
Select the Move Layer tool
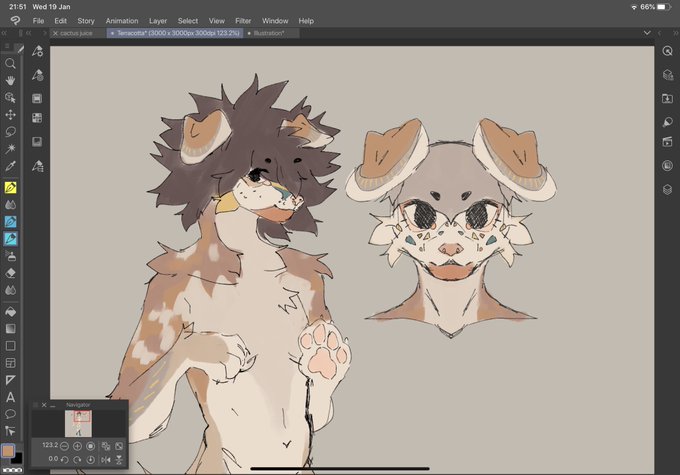[x=10, y=115]
